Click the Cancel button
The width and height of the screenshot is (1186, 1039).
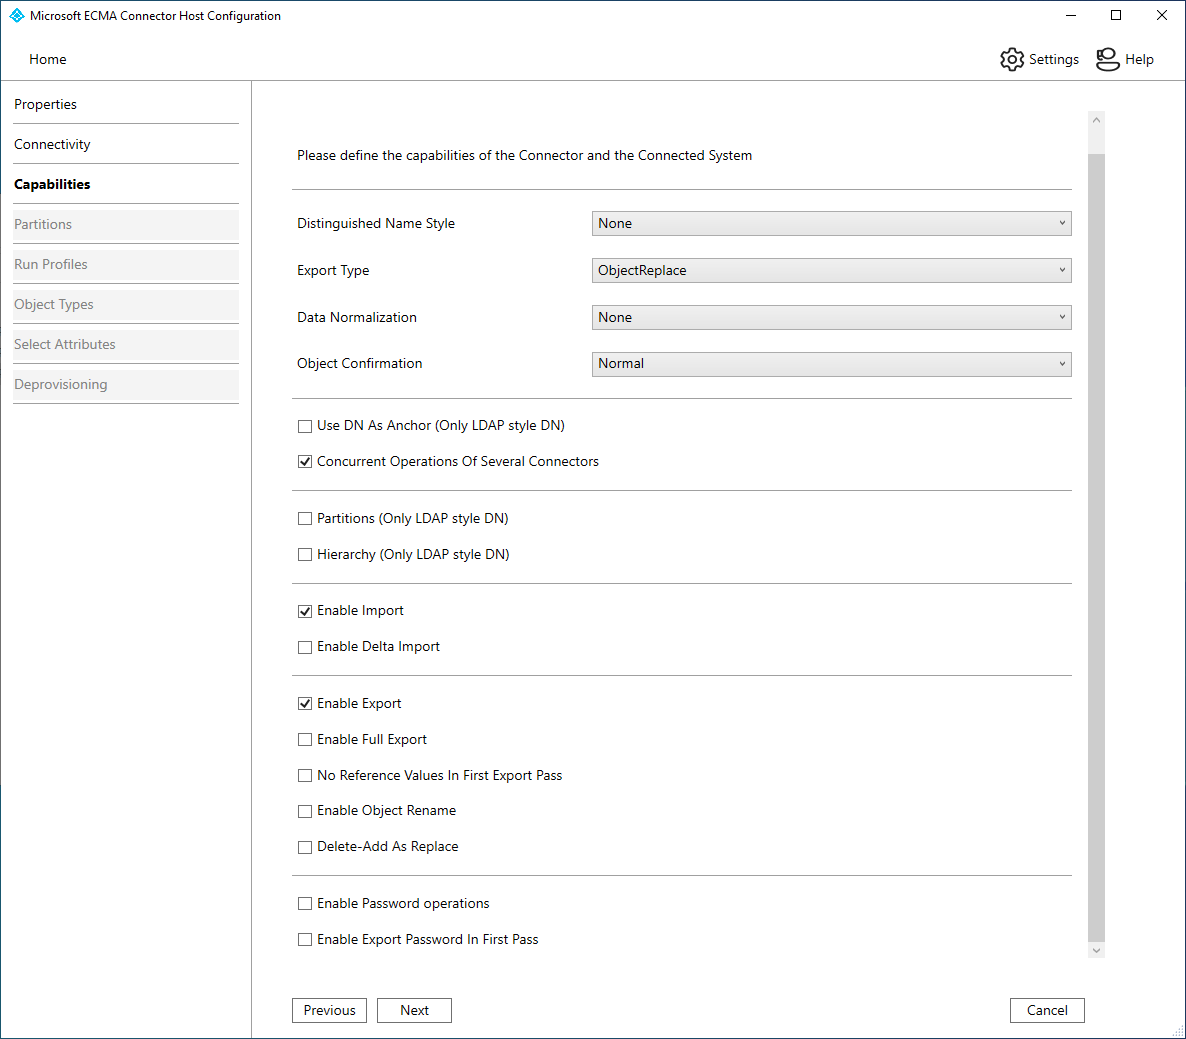click(1047, 1010)
